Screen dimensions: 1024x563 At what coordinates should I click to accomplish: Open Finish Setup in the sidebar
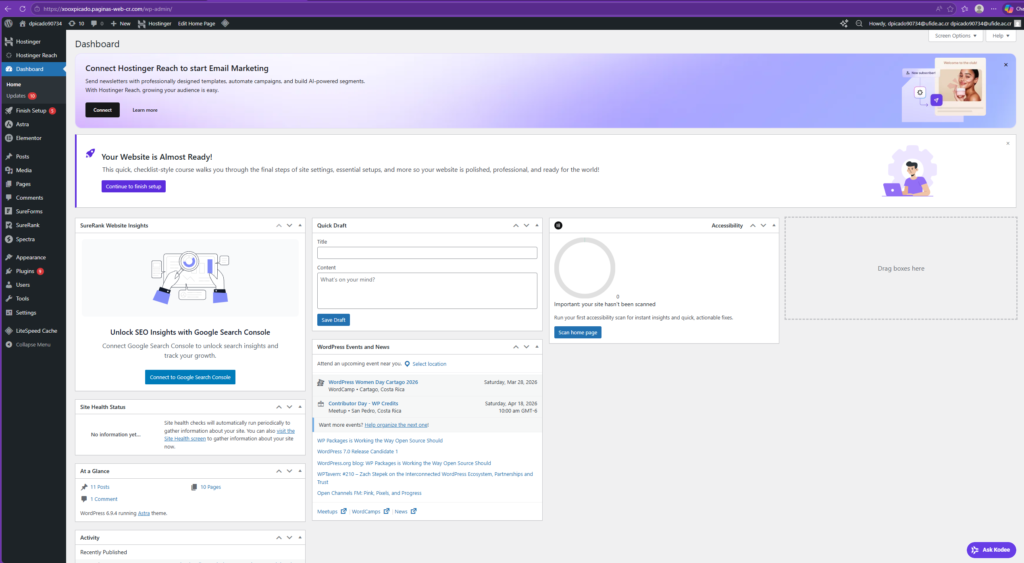[x=33, y=110]
